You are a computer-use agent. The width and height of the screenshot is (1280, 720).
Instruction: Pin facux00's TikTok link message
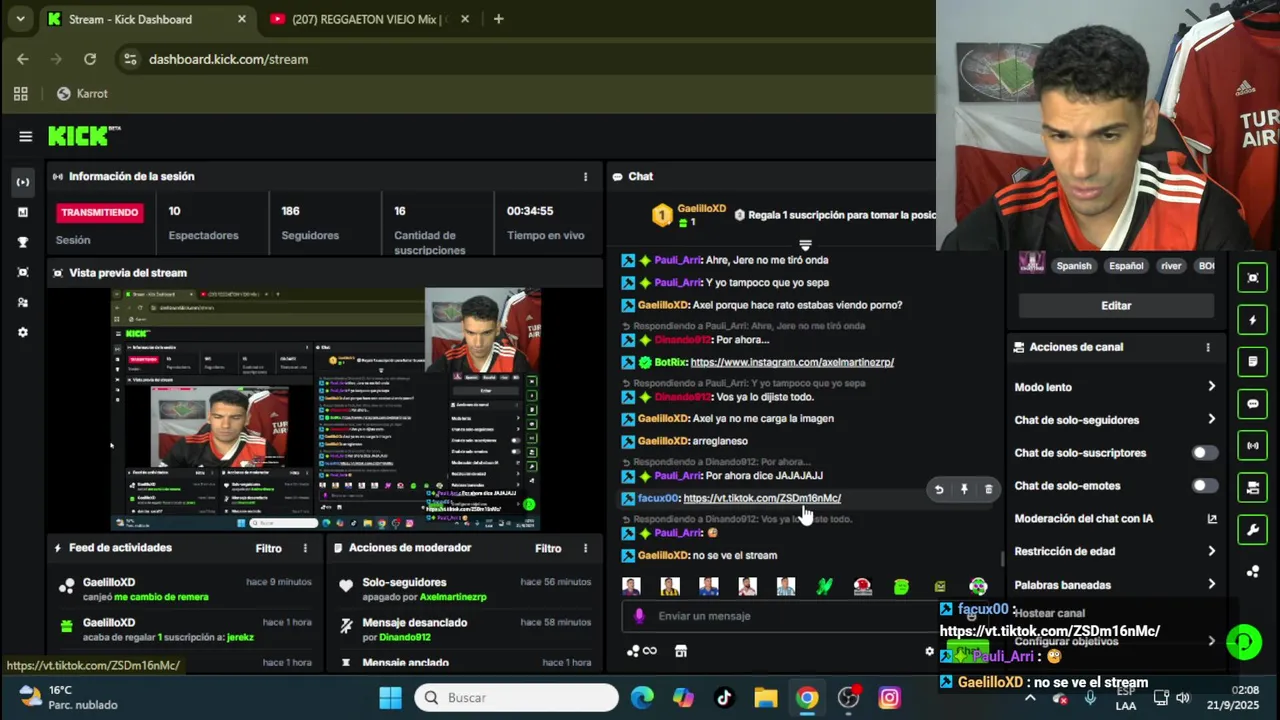pyautogui.click(x=964, y=489)
